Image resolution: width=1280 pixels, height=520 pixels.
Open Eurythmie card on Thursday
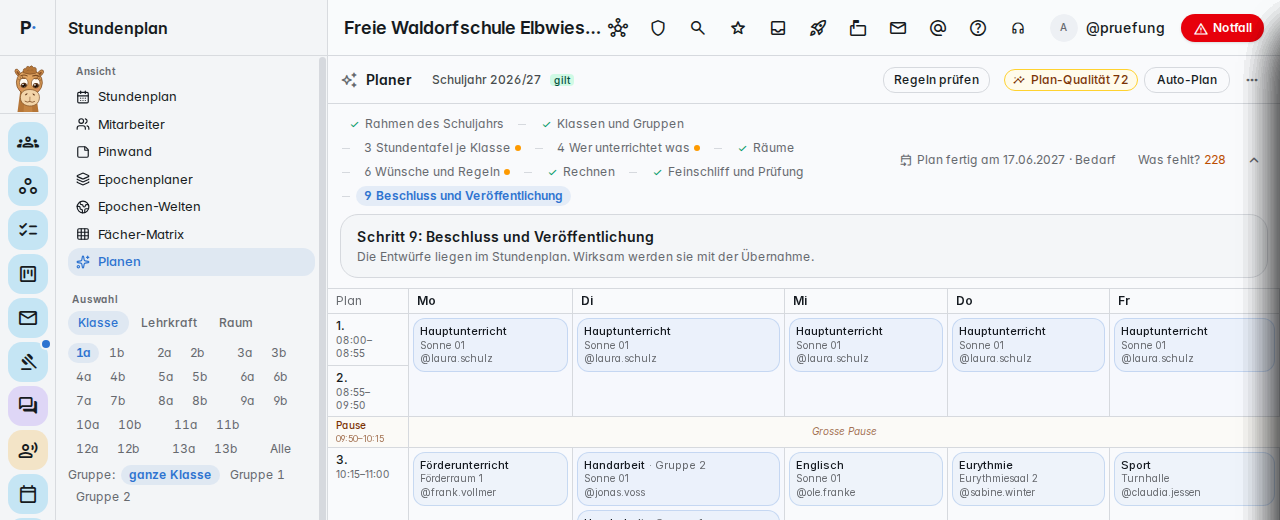[x=1028, y=479]
